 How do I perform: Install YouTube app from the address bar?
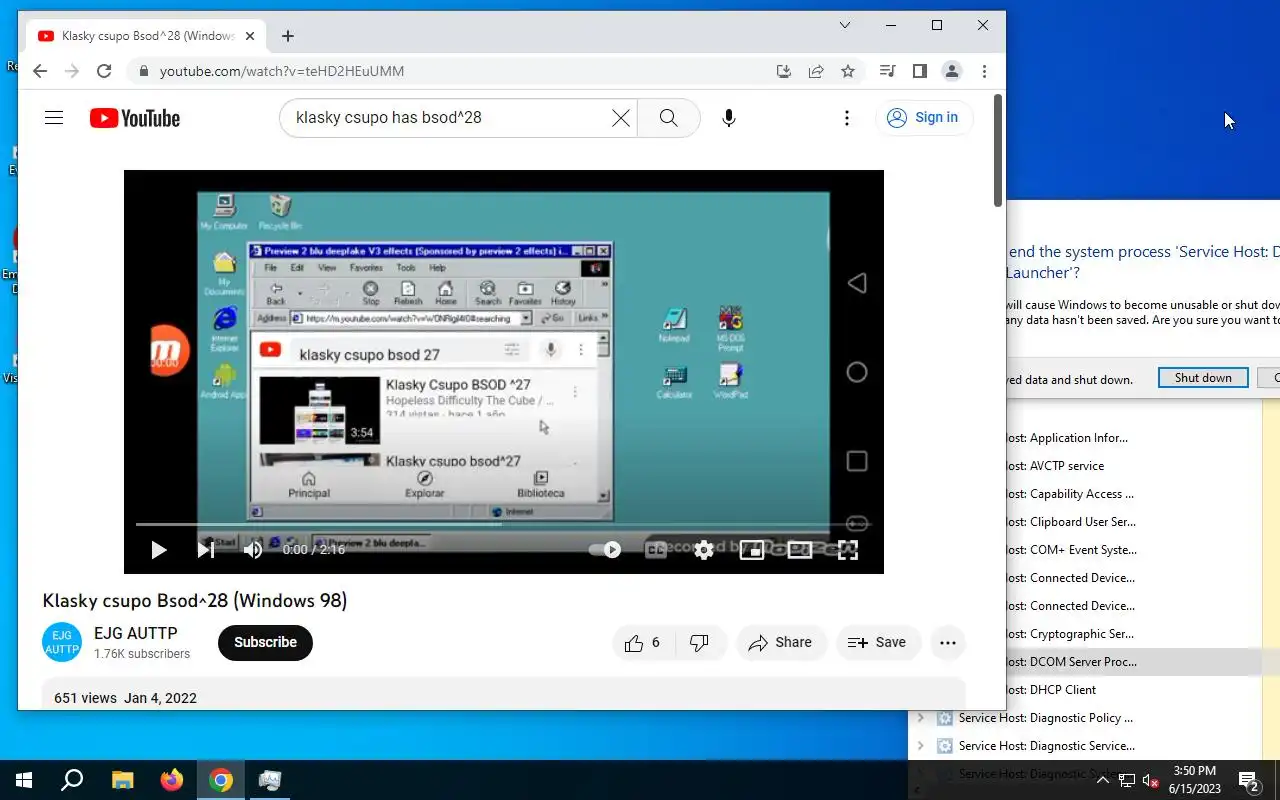click(x=784, y=71)
